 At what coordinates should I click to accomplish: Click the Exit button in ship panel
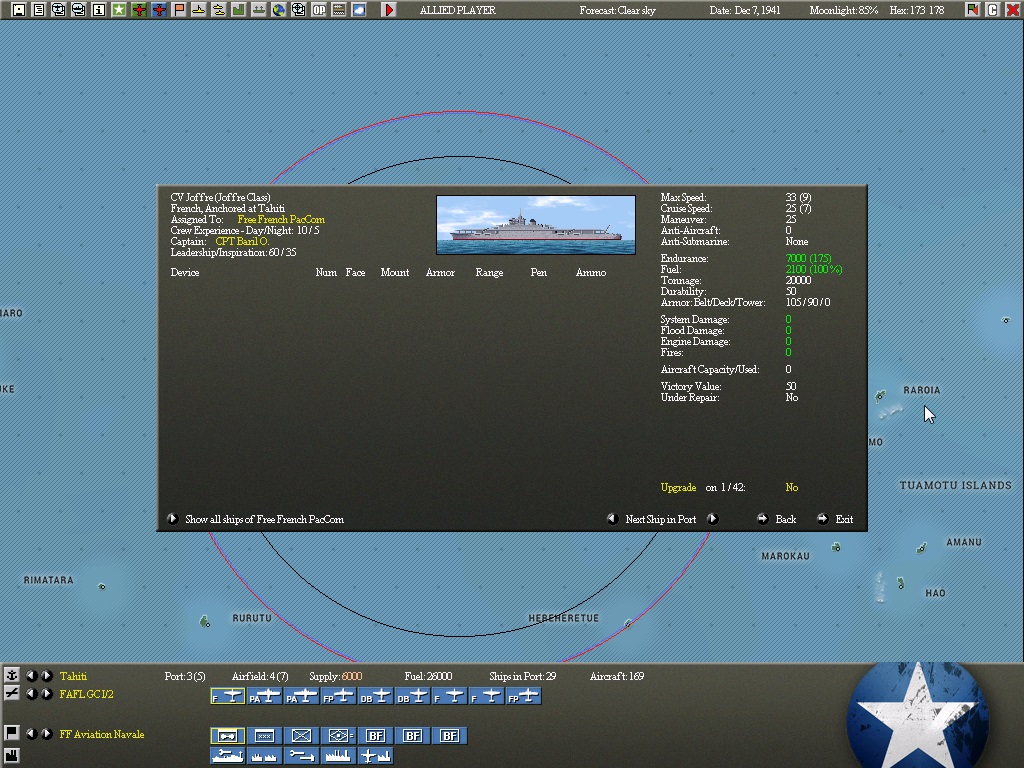[835, 519]
